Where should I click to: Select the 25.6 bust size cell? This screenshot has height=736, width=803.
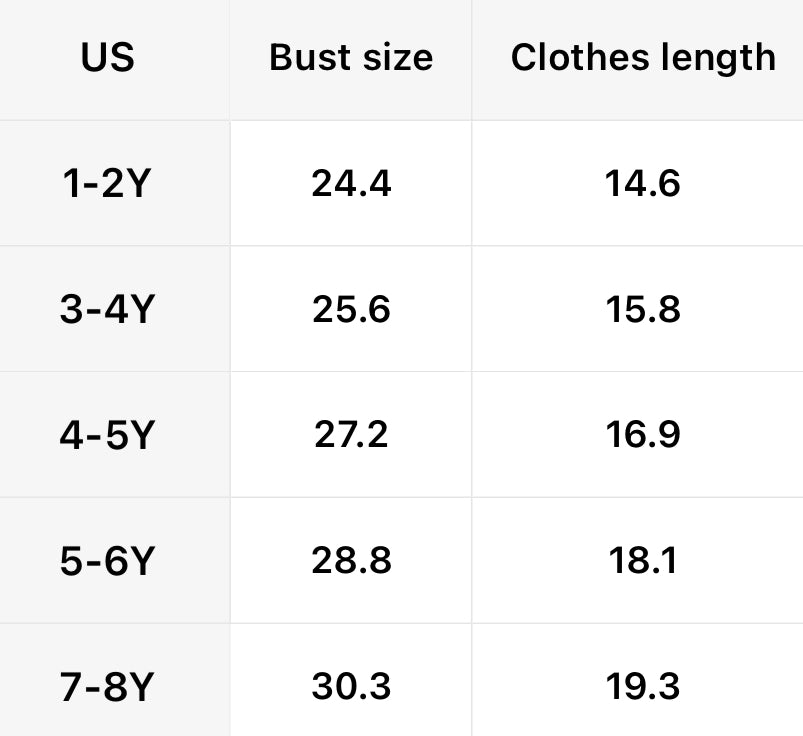[351, 310]
